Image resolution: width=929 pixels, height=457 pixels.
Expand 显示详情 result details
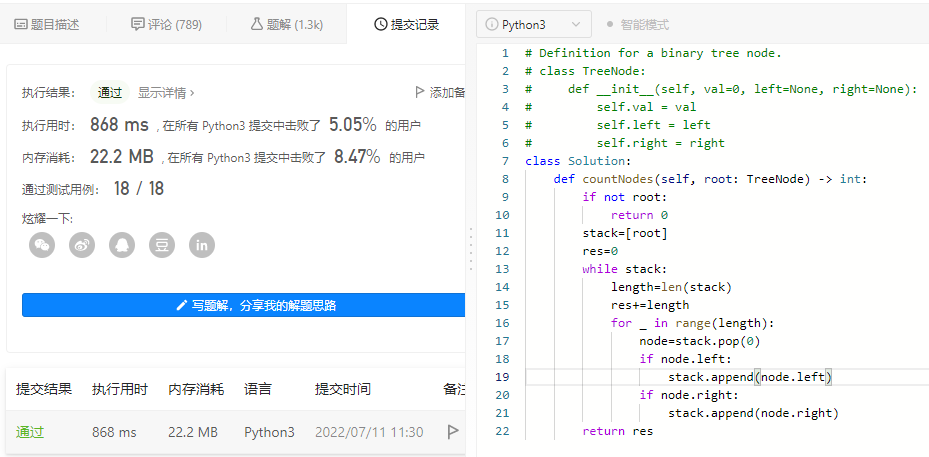166,93
